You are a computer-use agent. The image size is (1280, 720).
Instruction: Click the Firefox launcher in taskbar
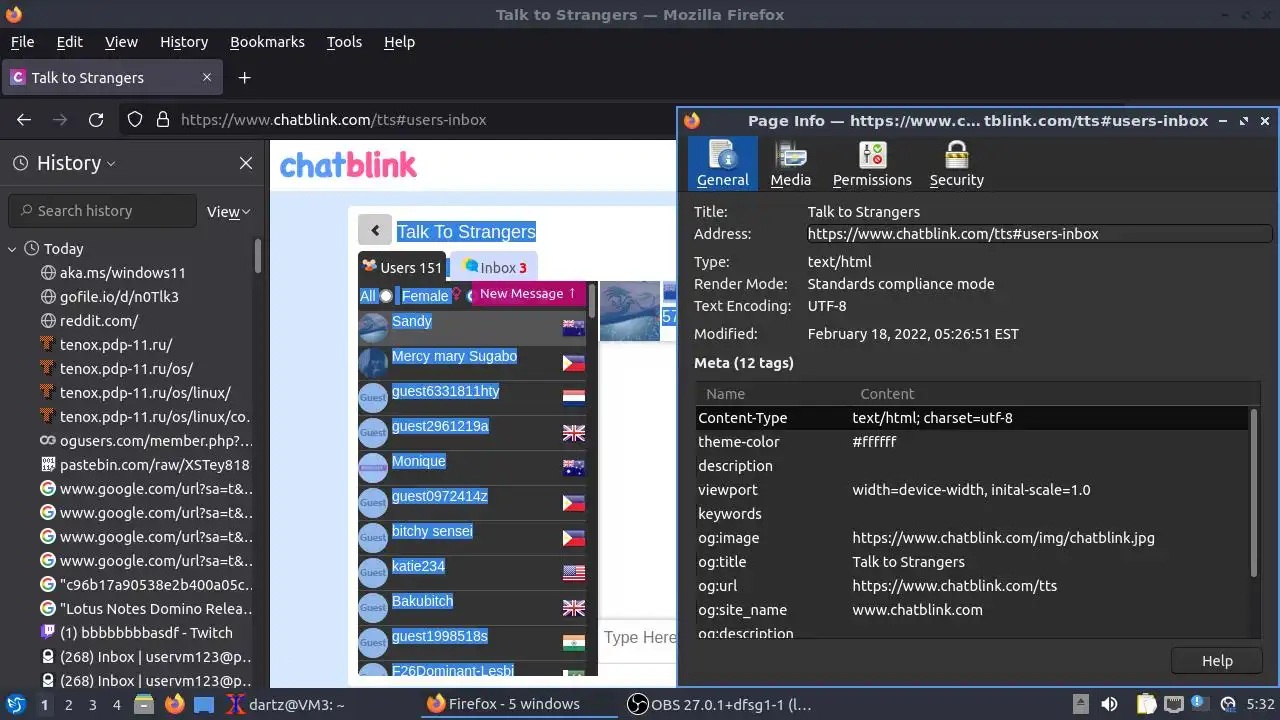point(174,705)
